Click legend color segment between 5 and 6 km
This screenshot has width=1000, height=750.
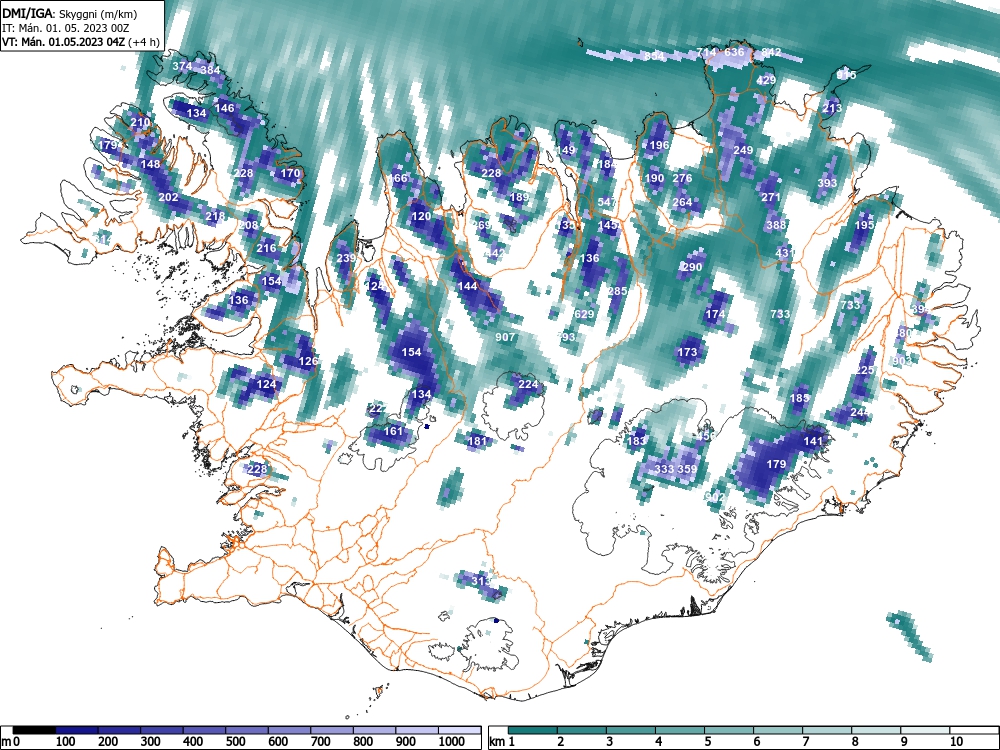pyautogui.click(x=730, y=730)
